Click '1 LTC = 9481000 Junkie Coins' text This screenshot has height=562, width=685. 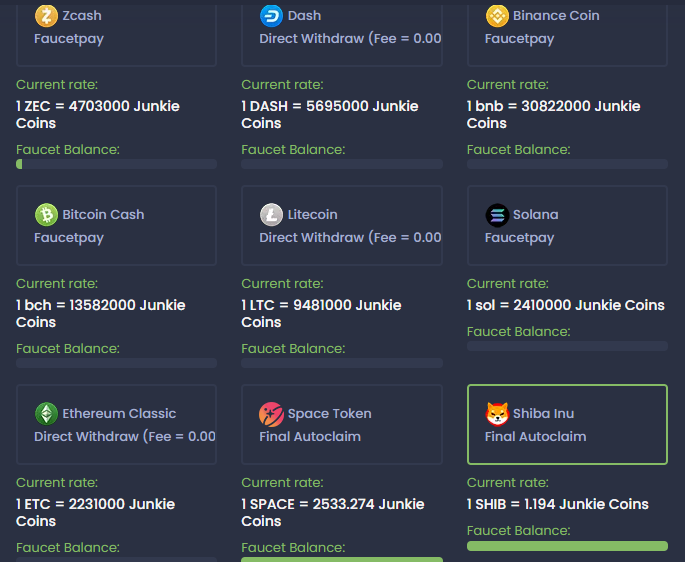tap(321, 313)
